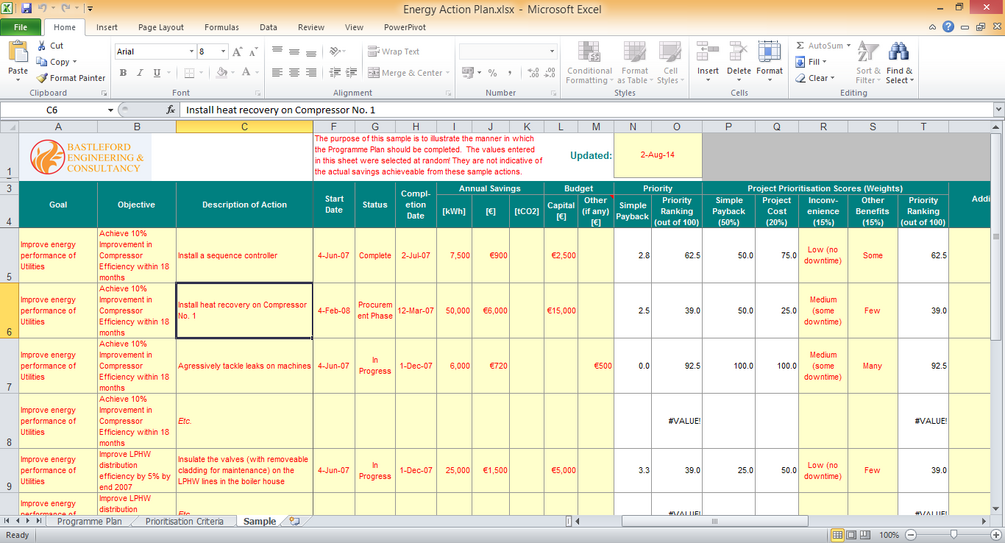The width and height of the screenshot is (1005, 543).
Task: Minimize the ribbon with caret button
Action: tap(932, 27)
